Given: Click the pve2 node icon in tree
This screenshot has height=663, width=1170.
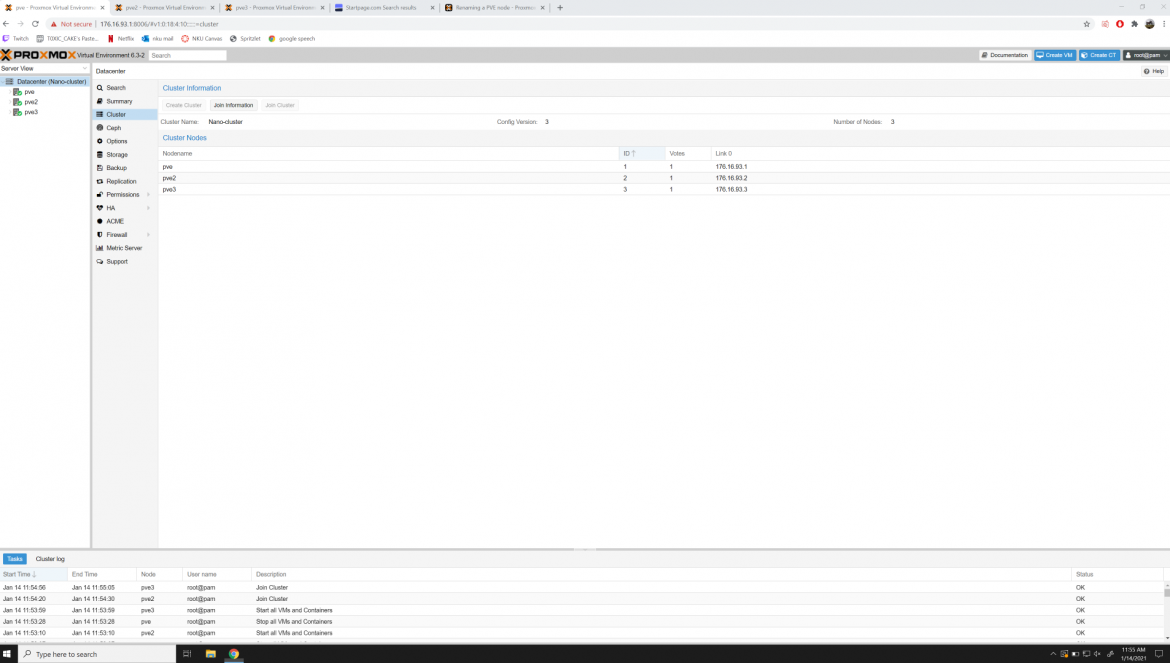Looking at the screenshot, I should (x=17, y=102).
